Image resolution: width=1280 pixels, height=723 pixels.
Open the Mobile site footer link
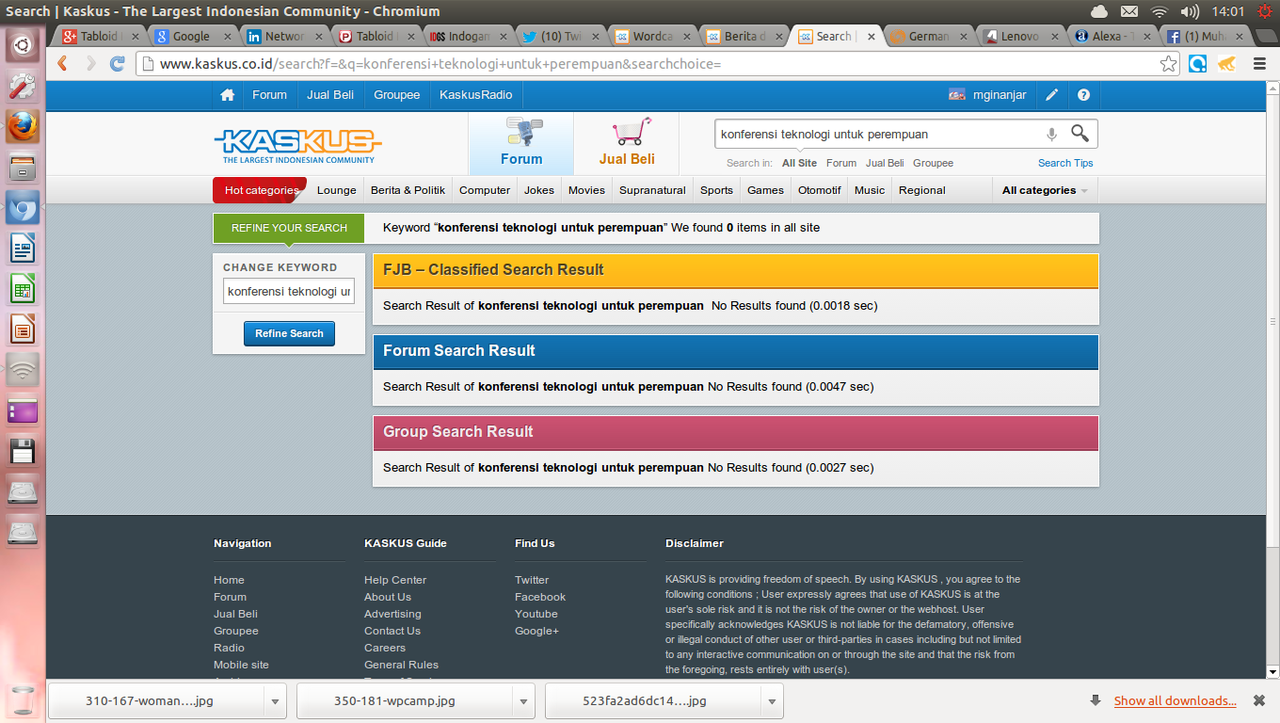241,665
